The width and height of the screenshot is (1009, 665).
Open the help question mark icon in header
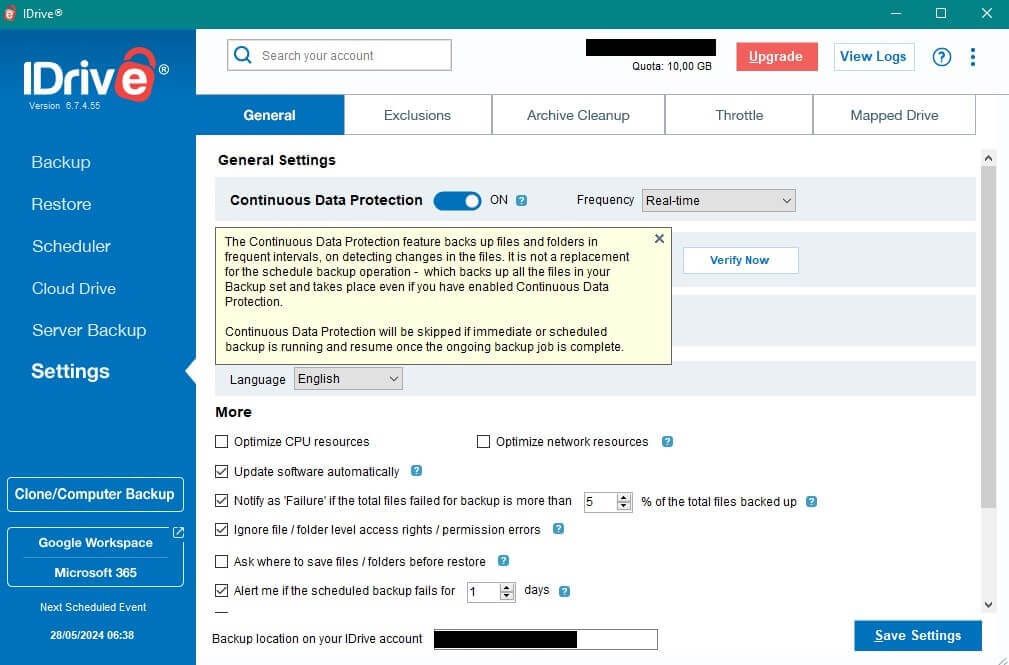[x=941, y=57]
